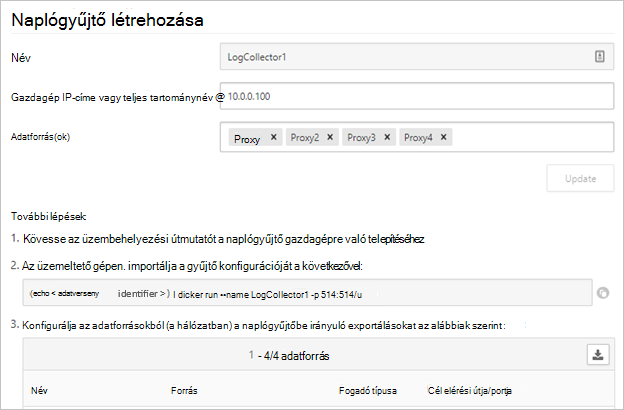Click step 2 import configuration instruction text
The width and height of the screenshot is (624, 410).
pos(192,266)
